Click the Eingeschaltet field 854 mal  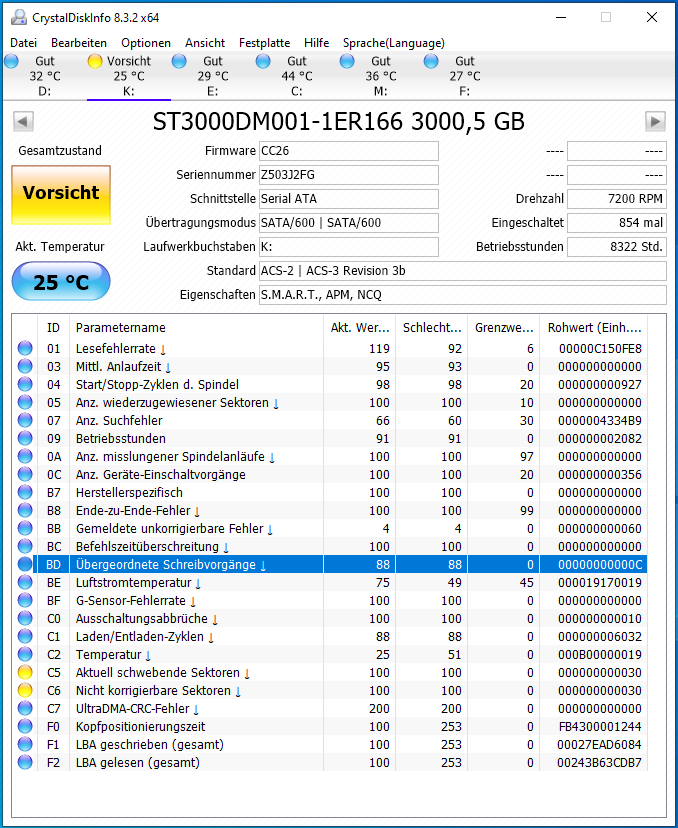616,223
